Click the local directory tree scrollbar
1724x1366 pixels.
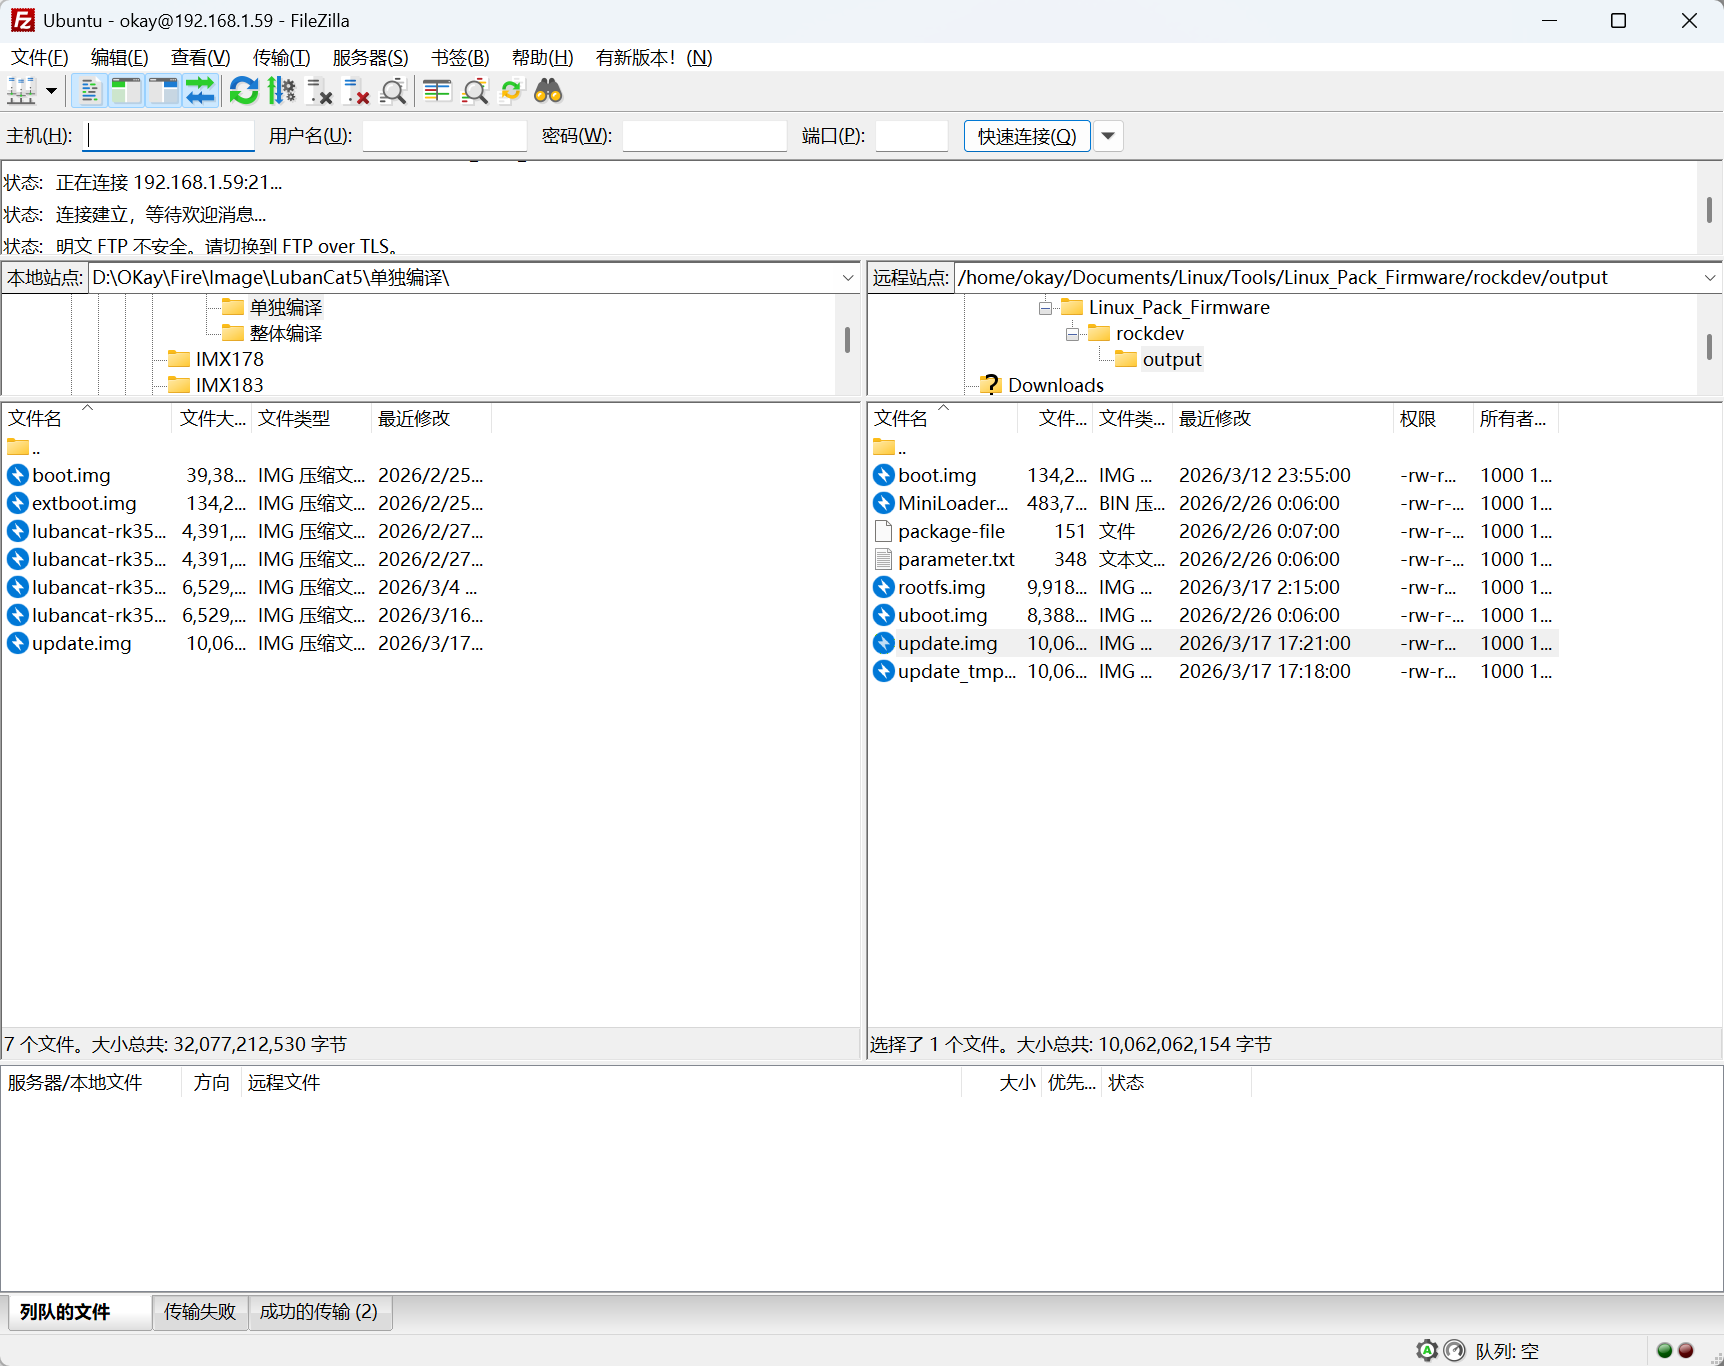(847, 341)
